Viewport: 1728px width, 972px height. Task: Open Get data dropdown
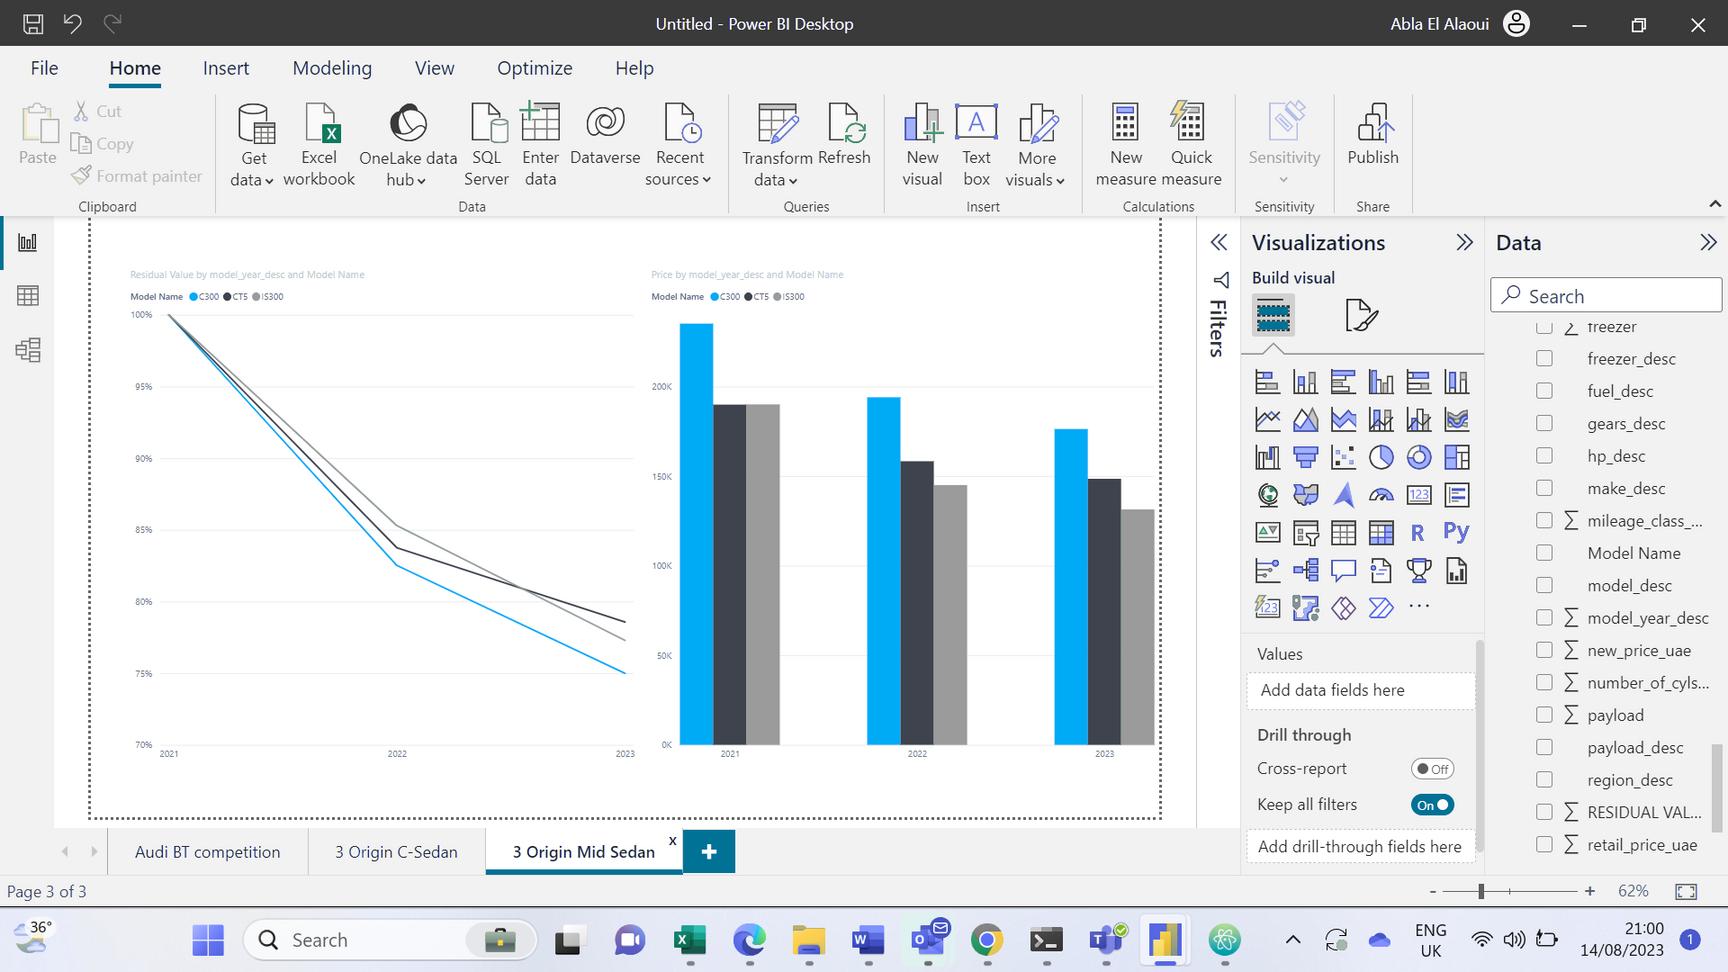click(253, 146)
